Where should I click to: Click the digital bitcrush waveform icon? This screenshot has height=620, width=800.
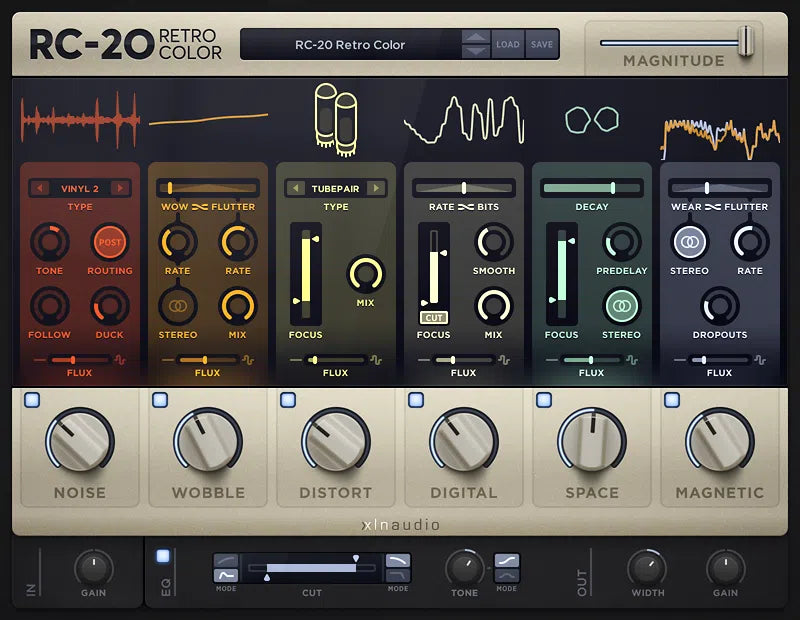(x=465, y=118)
